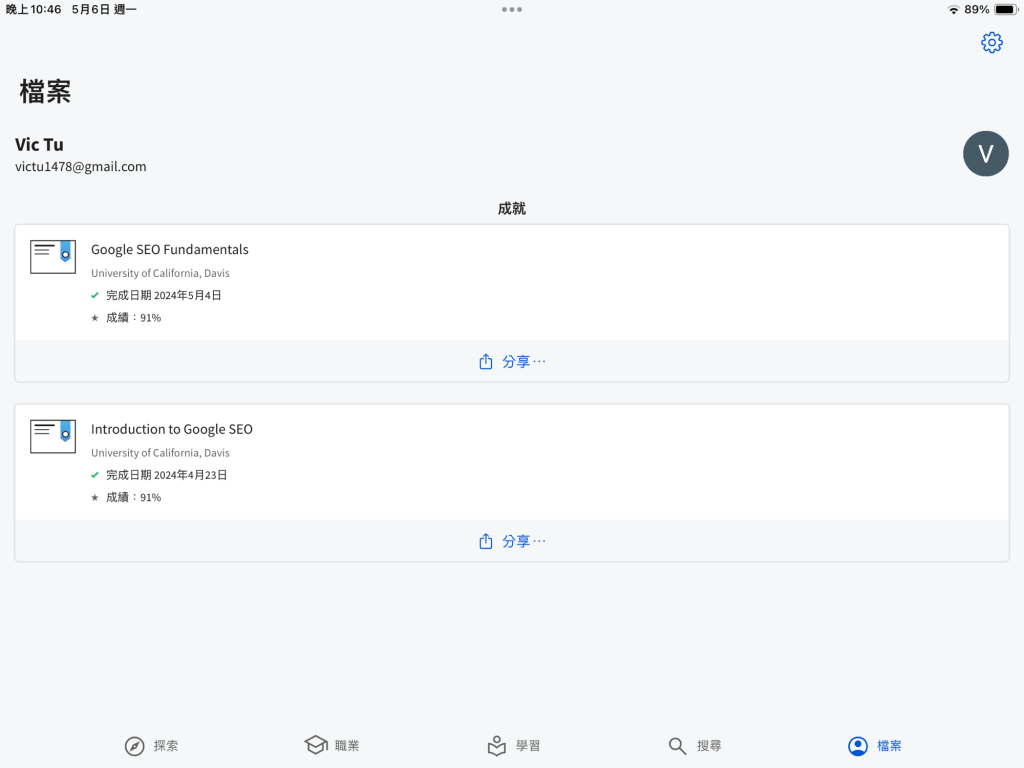Tap the victu1478@gmail.com email text
Viewport: 1024px width, 768px height.
coord(80,167)
